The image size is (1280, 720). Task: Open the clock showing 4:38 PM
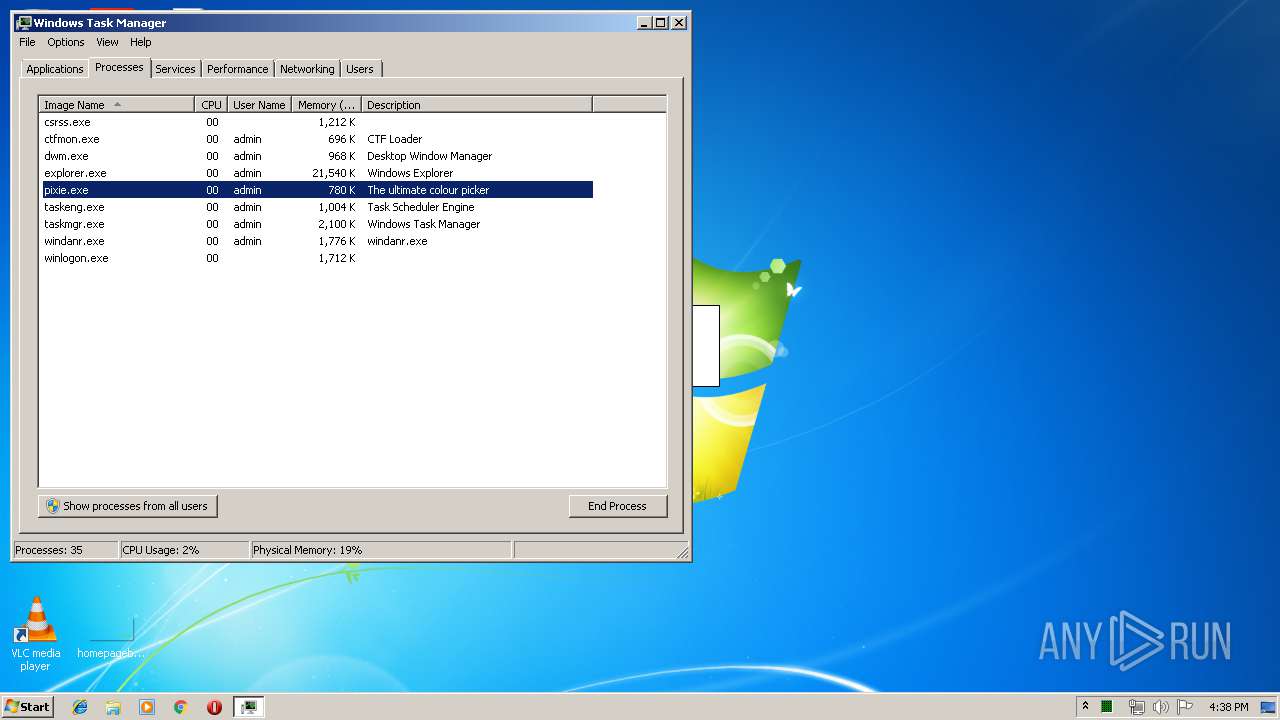pyautogui.click(x=1228, y=707)
